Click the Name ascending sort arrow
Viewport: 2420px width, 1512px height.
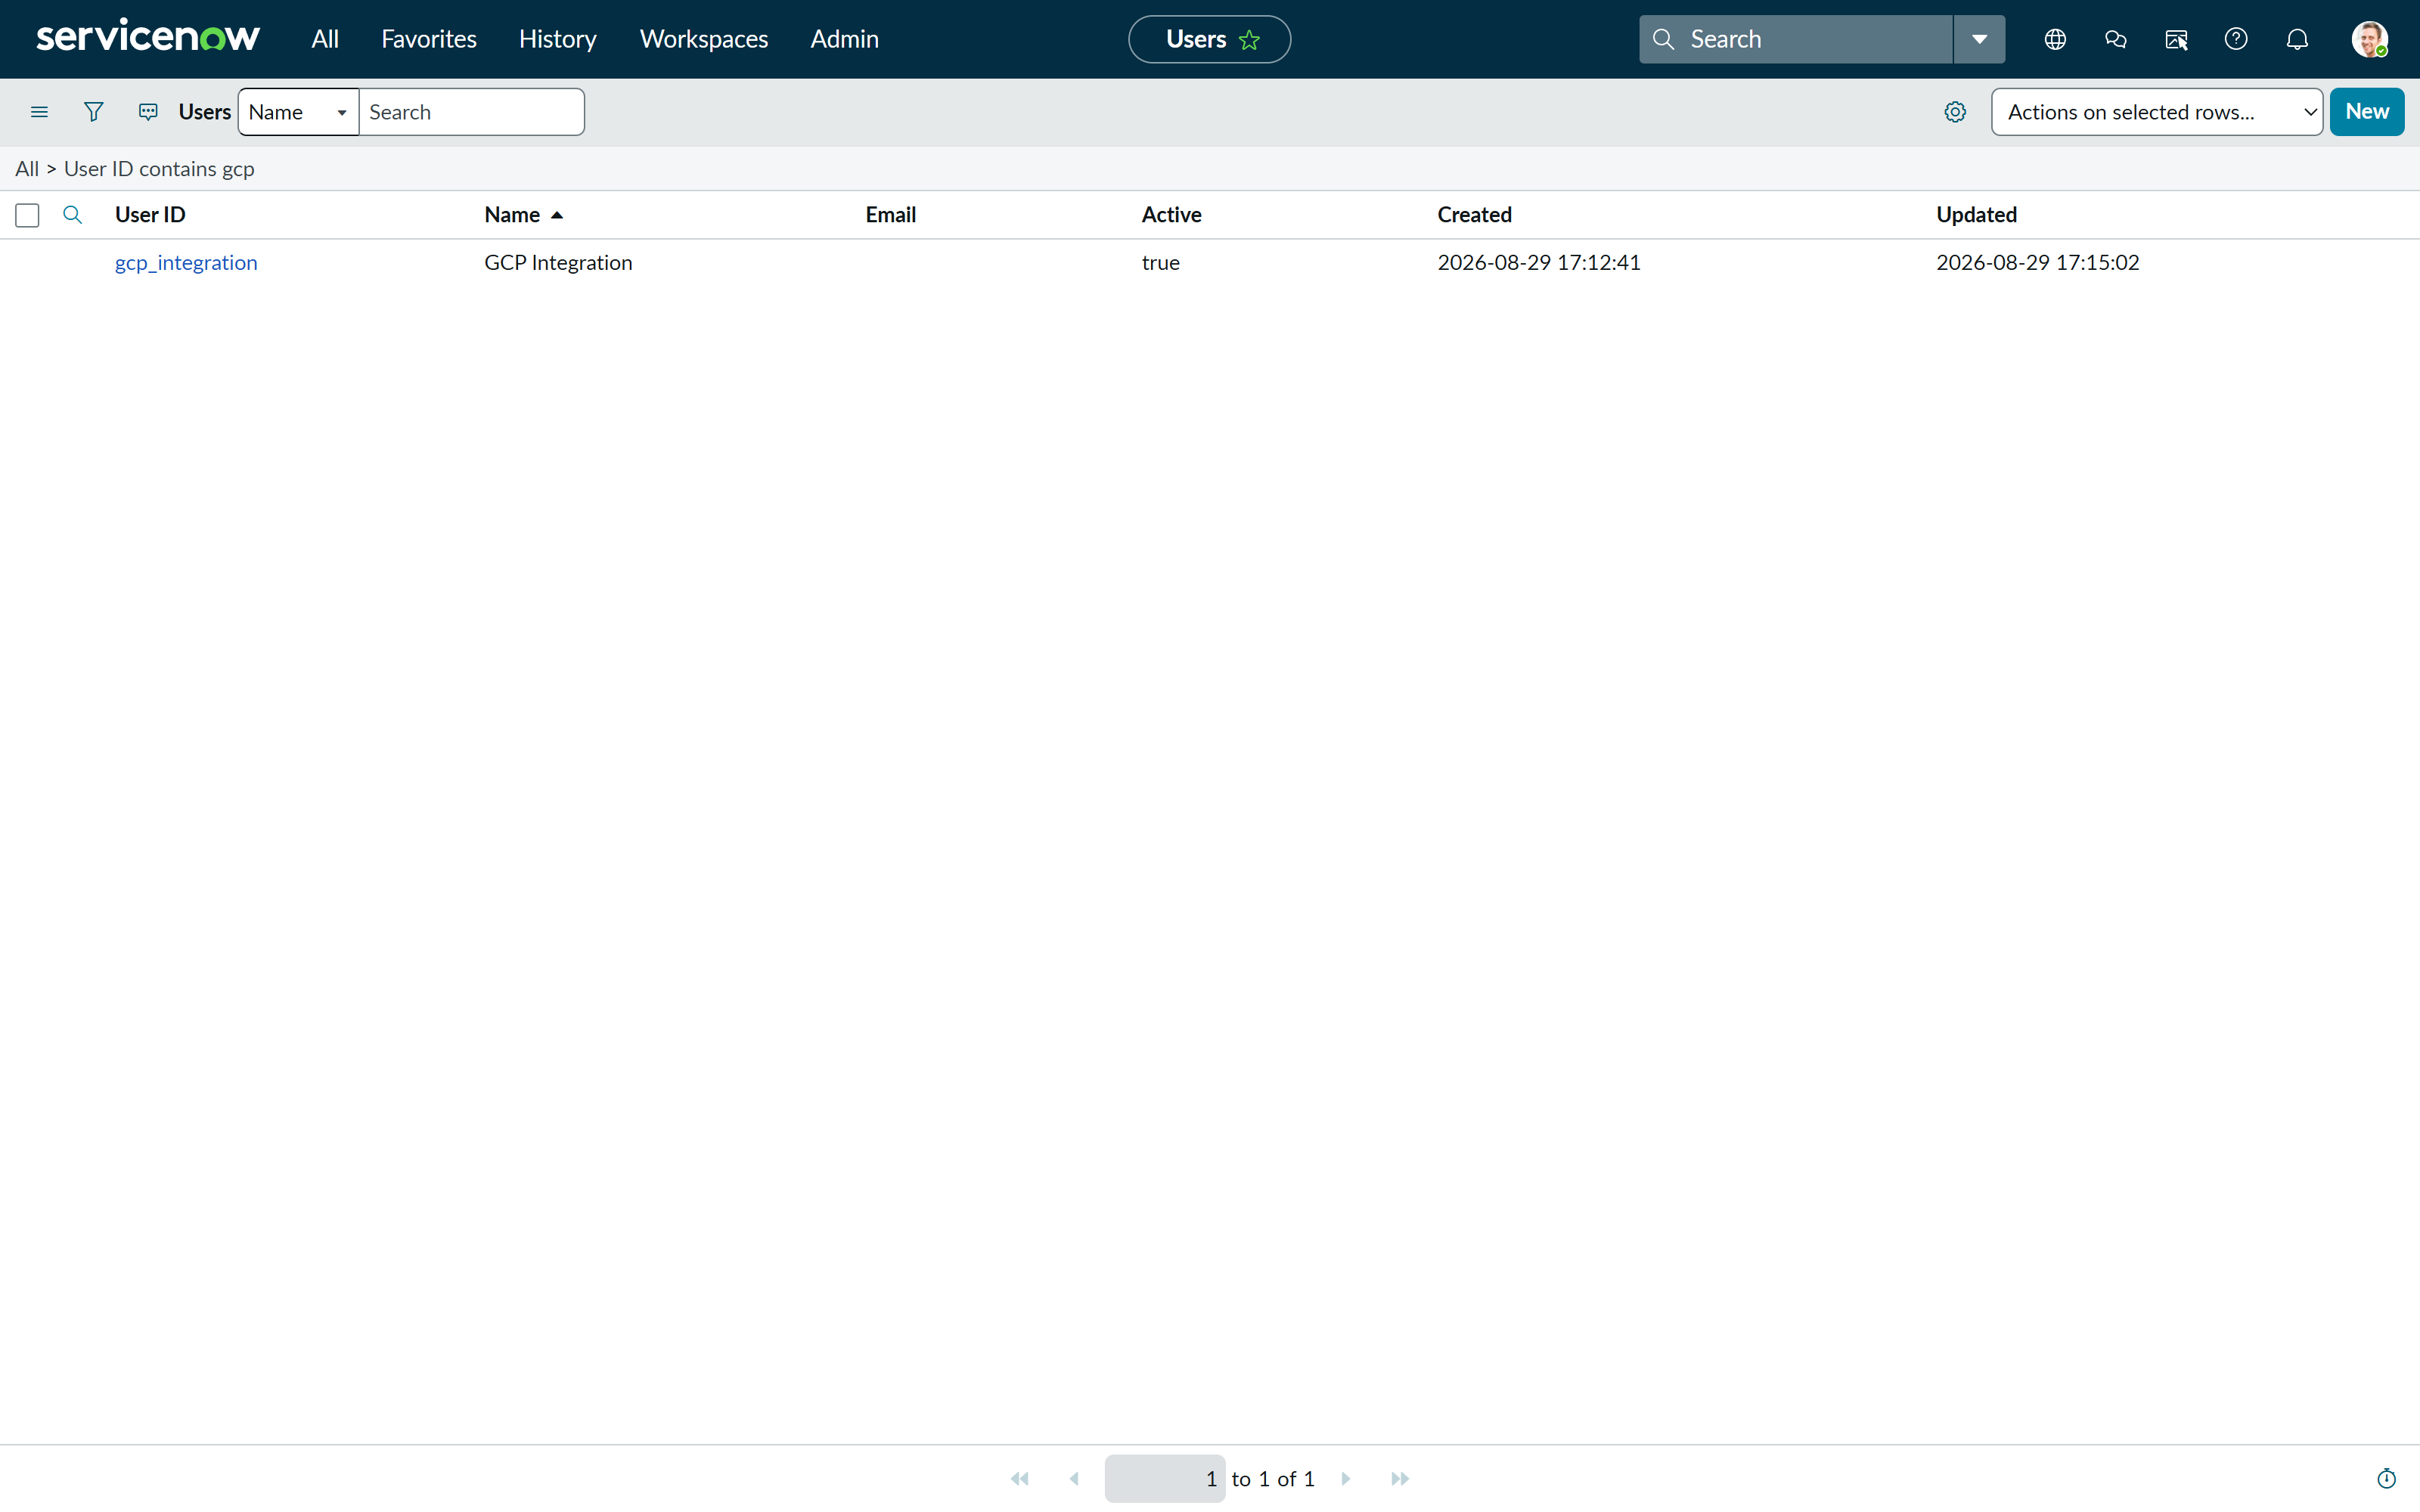point(557,215)
